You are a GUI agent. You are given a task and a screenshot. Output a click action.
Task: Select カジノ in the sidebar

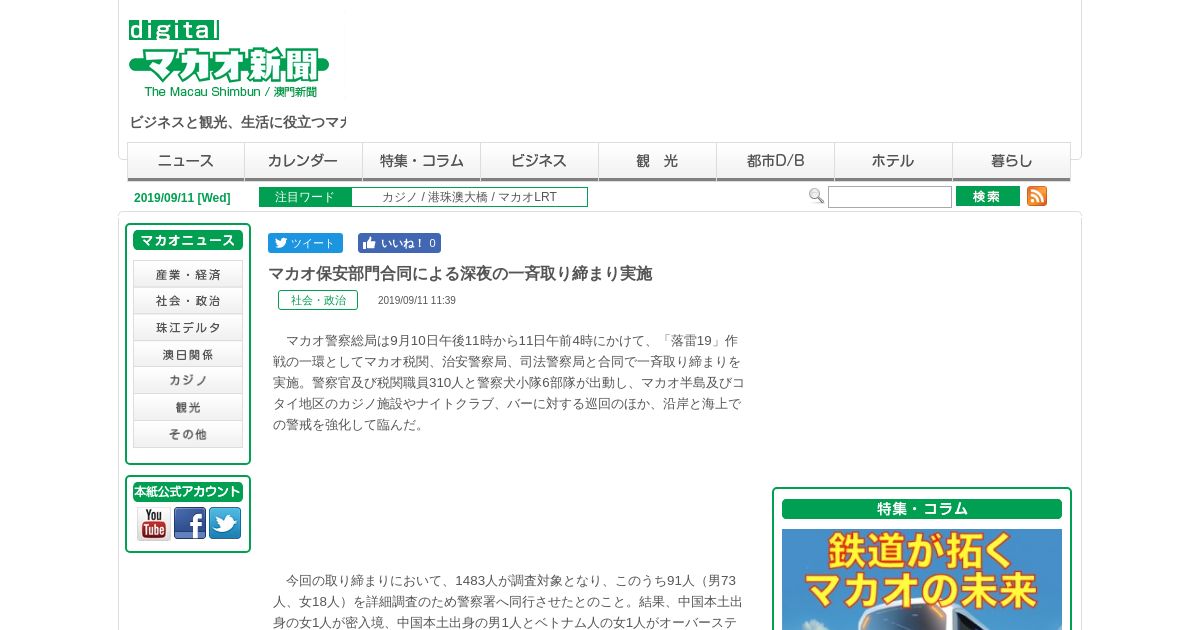coord(188,380)
